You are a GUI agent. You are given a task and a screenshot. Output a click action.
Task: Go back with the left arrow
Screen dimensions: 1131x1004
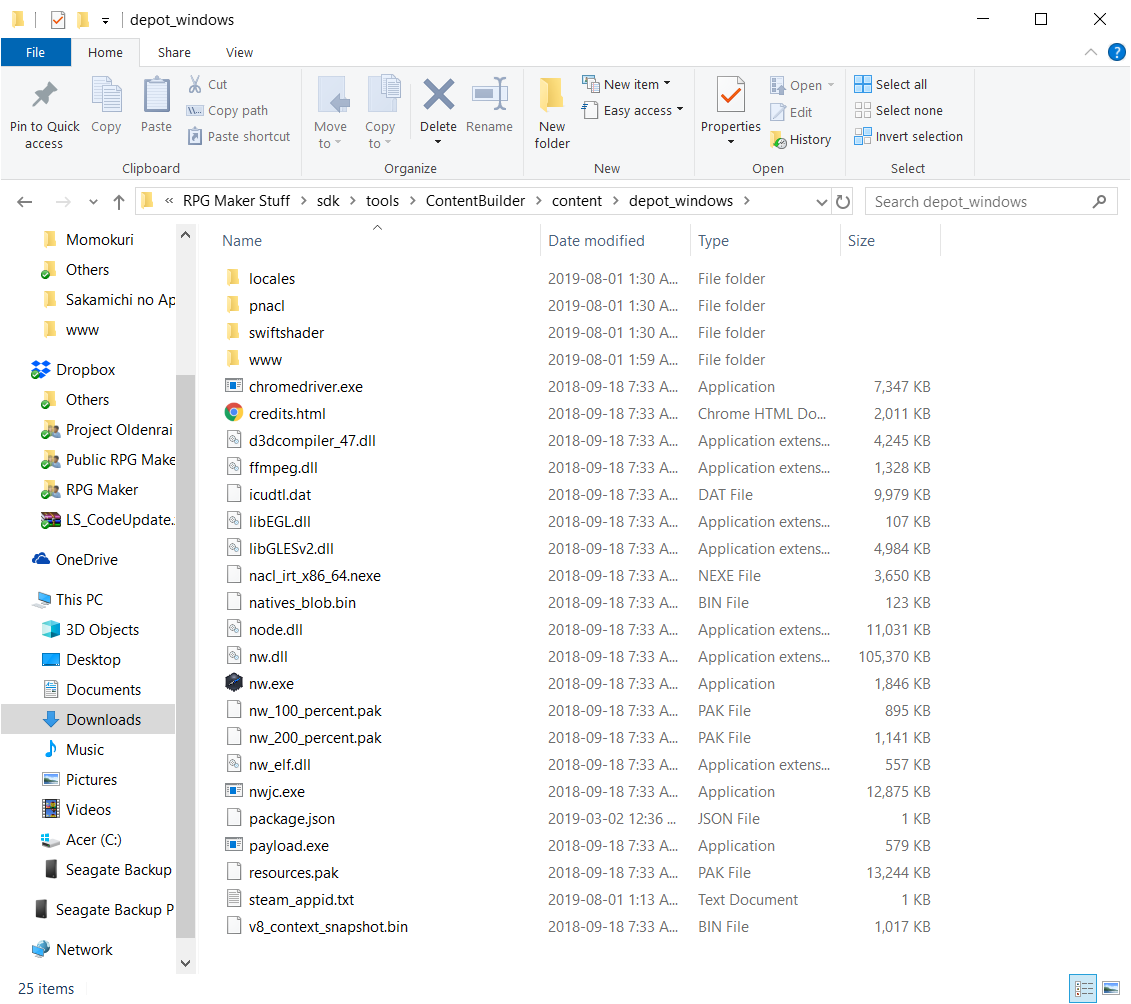[x=25, y=202]
